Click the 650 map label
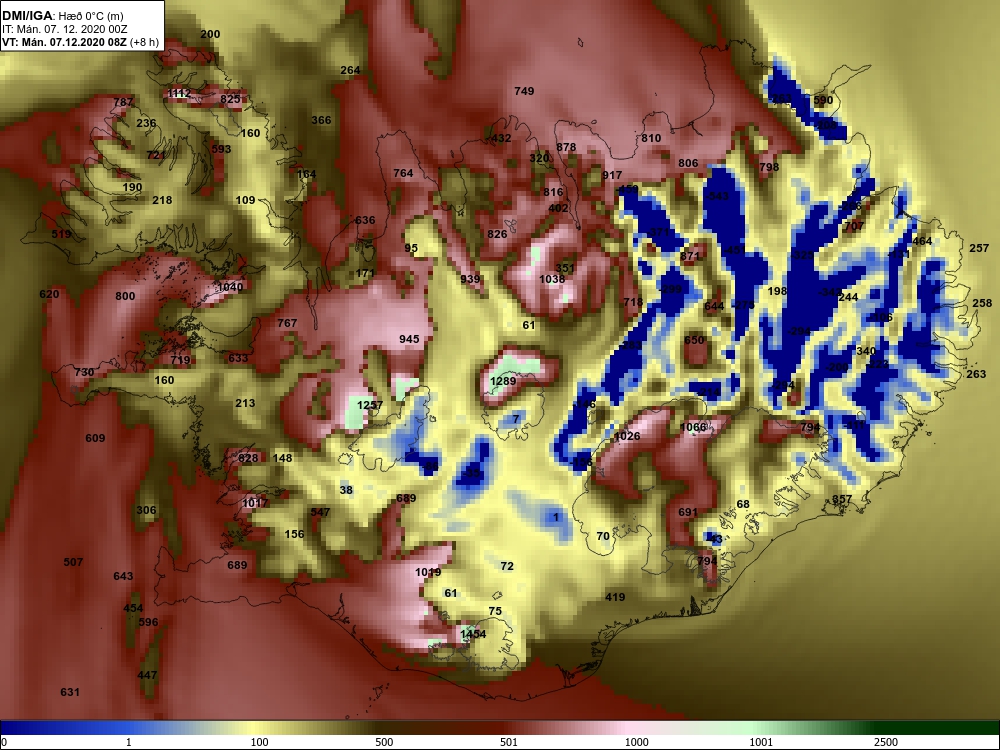1000x750 pixels. pos(695,340)
